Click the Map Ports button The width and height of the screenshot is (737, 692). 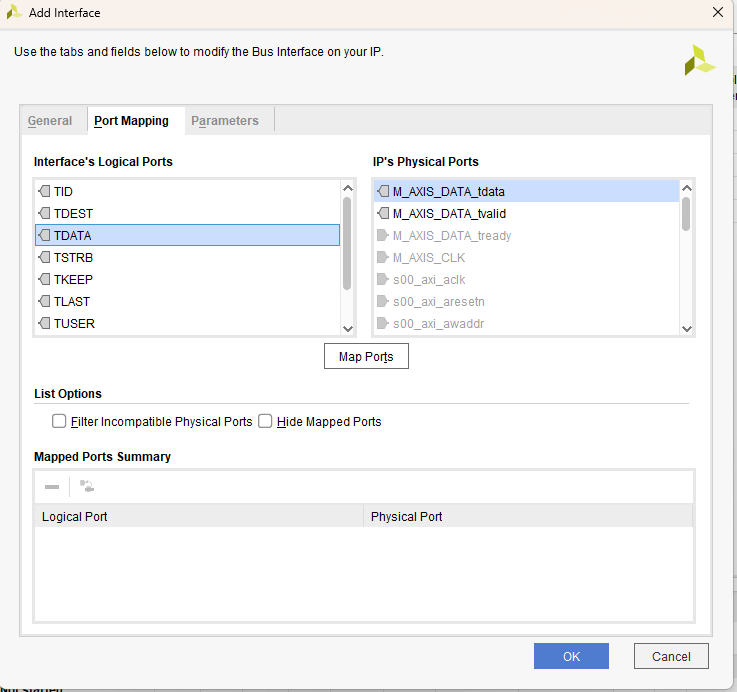pos(366,356)
